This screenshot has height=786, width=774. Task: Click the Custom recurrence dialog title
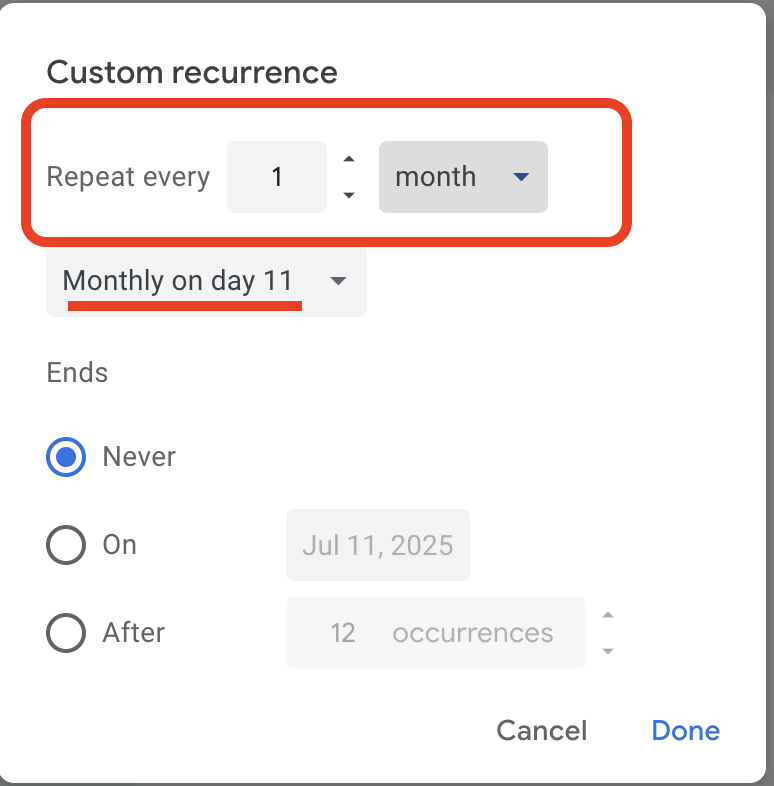tap(192, 72)
